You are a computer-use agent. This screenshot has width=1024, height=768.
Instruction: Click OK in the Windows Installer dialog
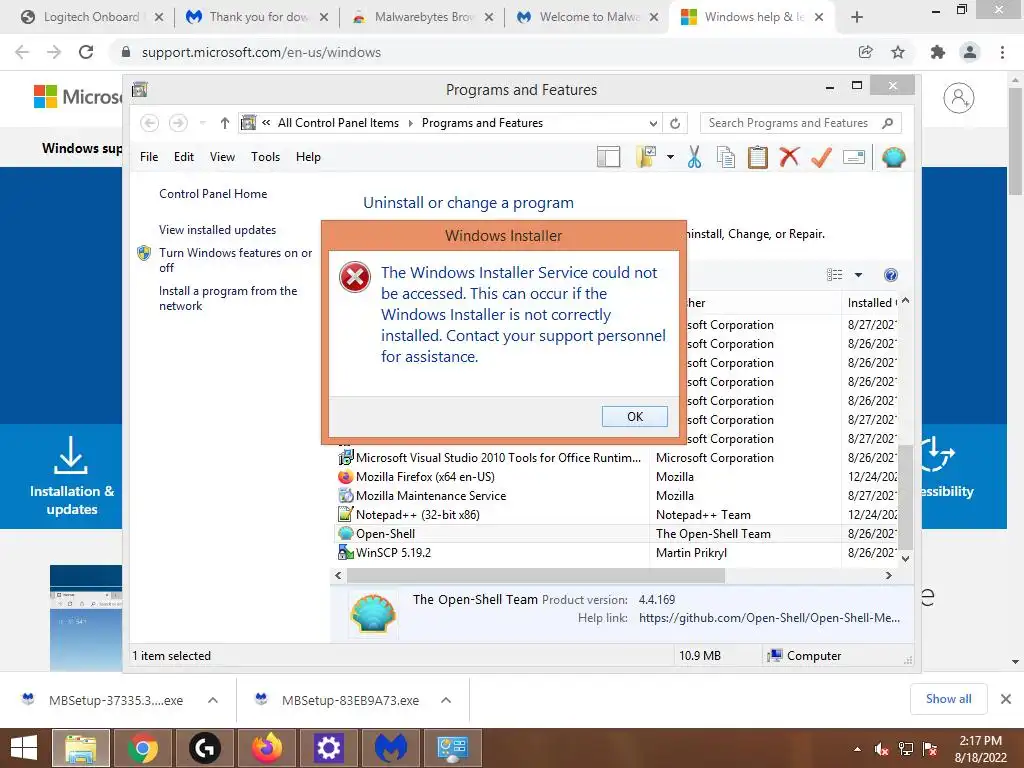(634, 417)
